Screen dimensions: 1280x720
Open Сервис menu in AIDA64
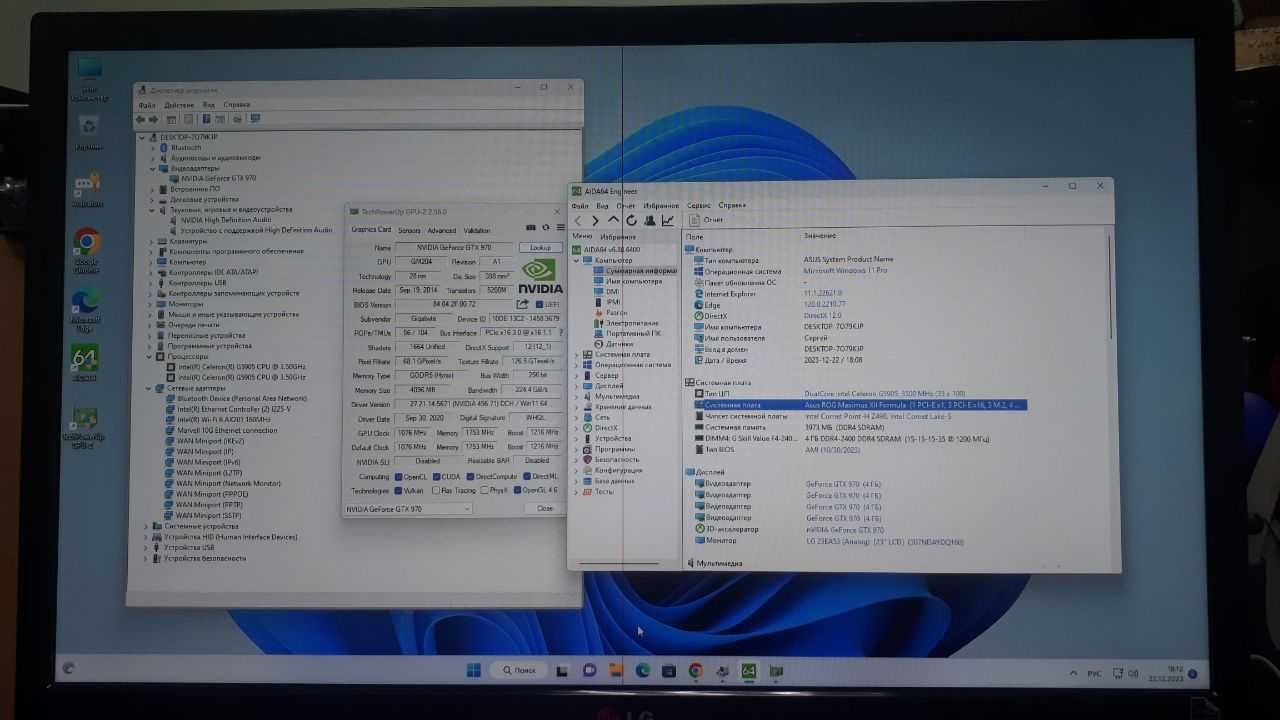click(x=699, y=205)
